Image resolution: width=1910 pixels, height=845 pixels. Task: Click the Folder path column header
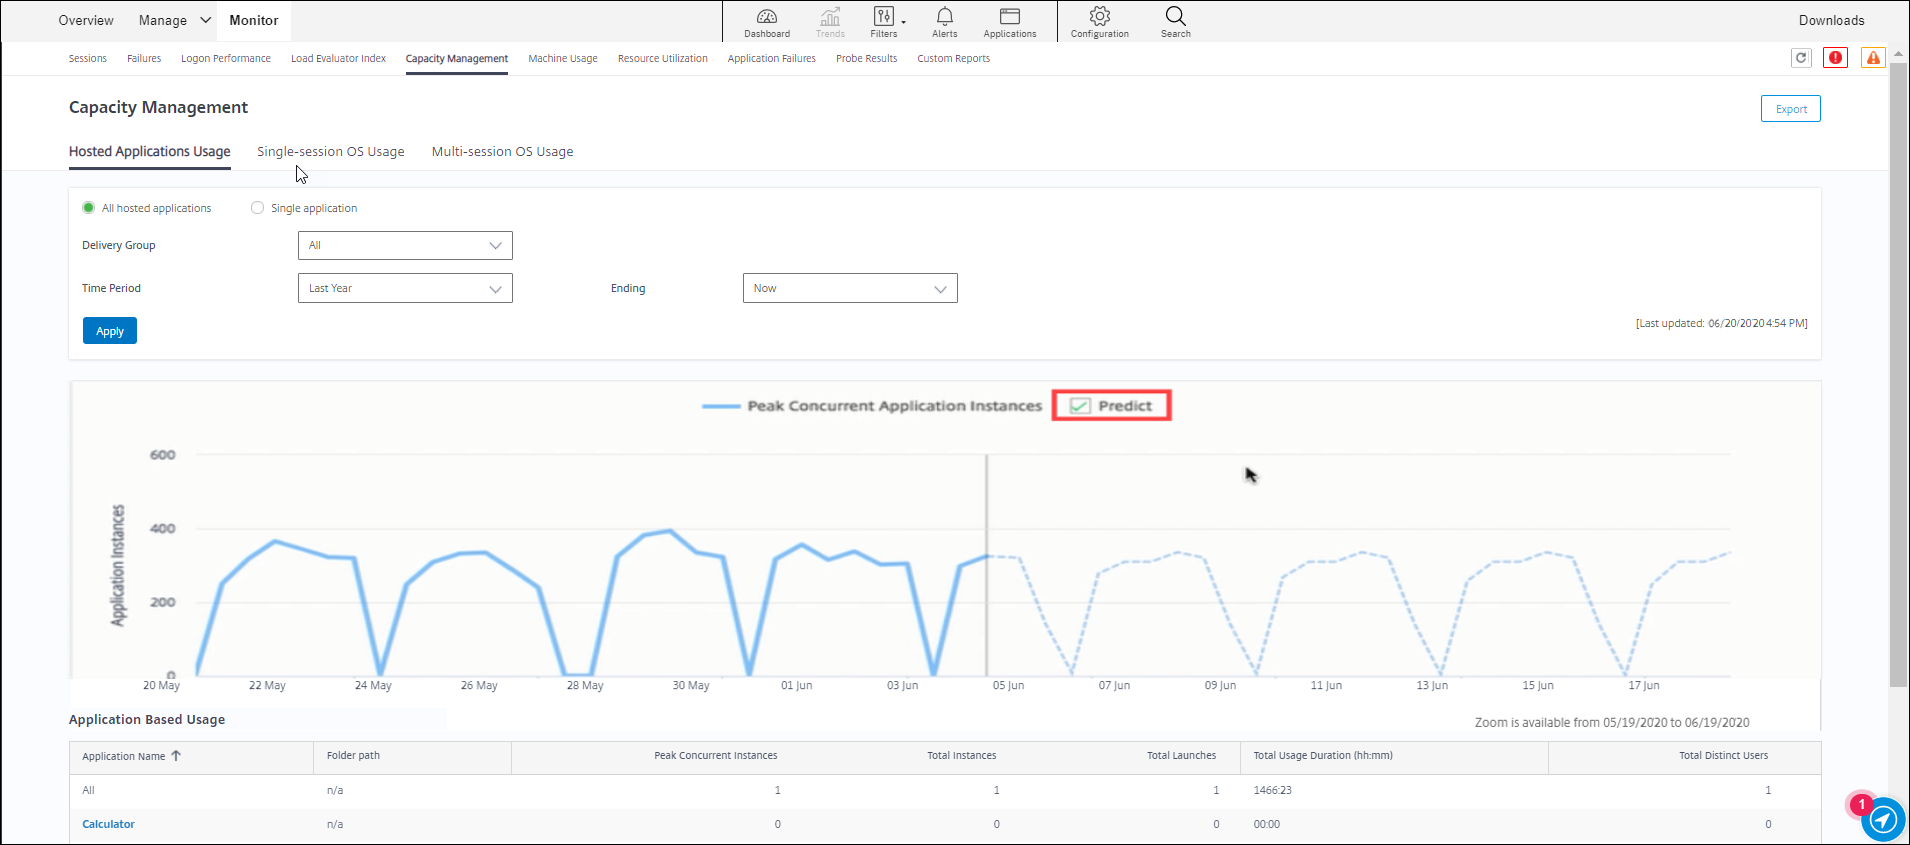click(x=353, y=755)
